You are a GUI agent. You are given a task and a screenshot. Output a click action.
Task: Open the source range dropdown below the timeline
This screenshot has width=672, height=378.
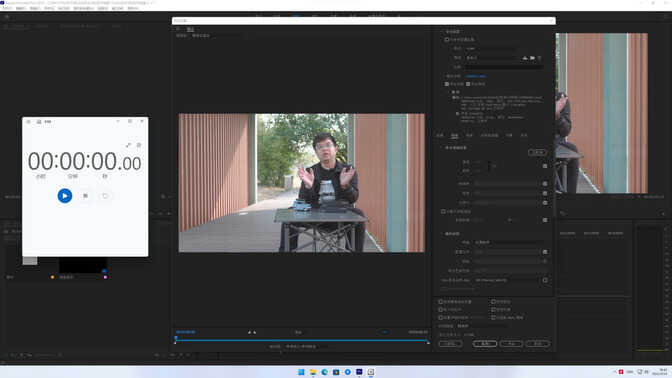click(303, 346)
